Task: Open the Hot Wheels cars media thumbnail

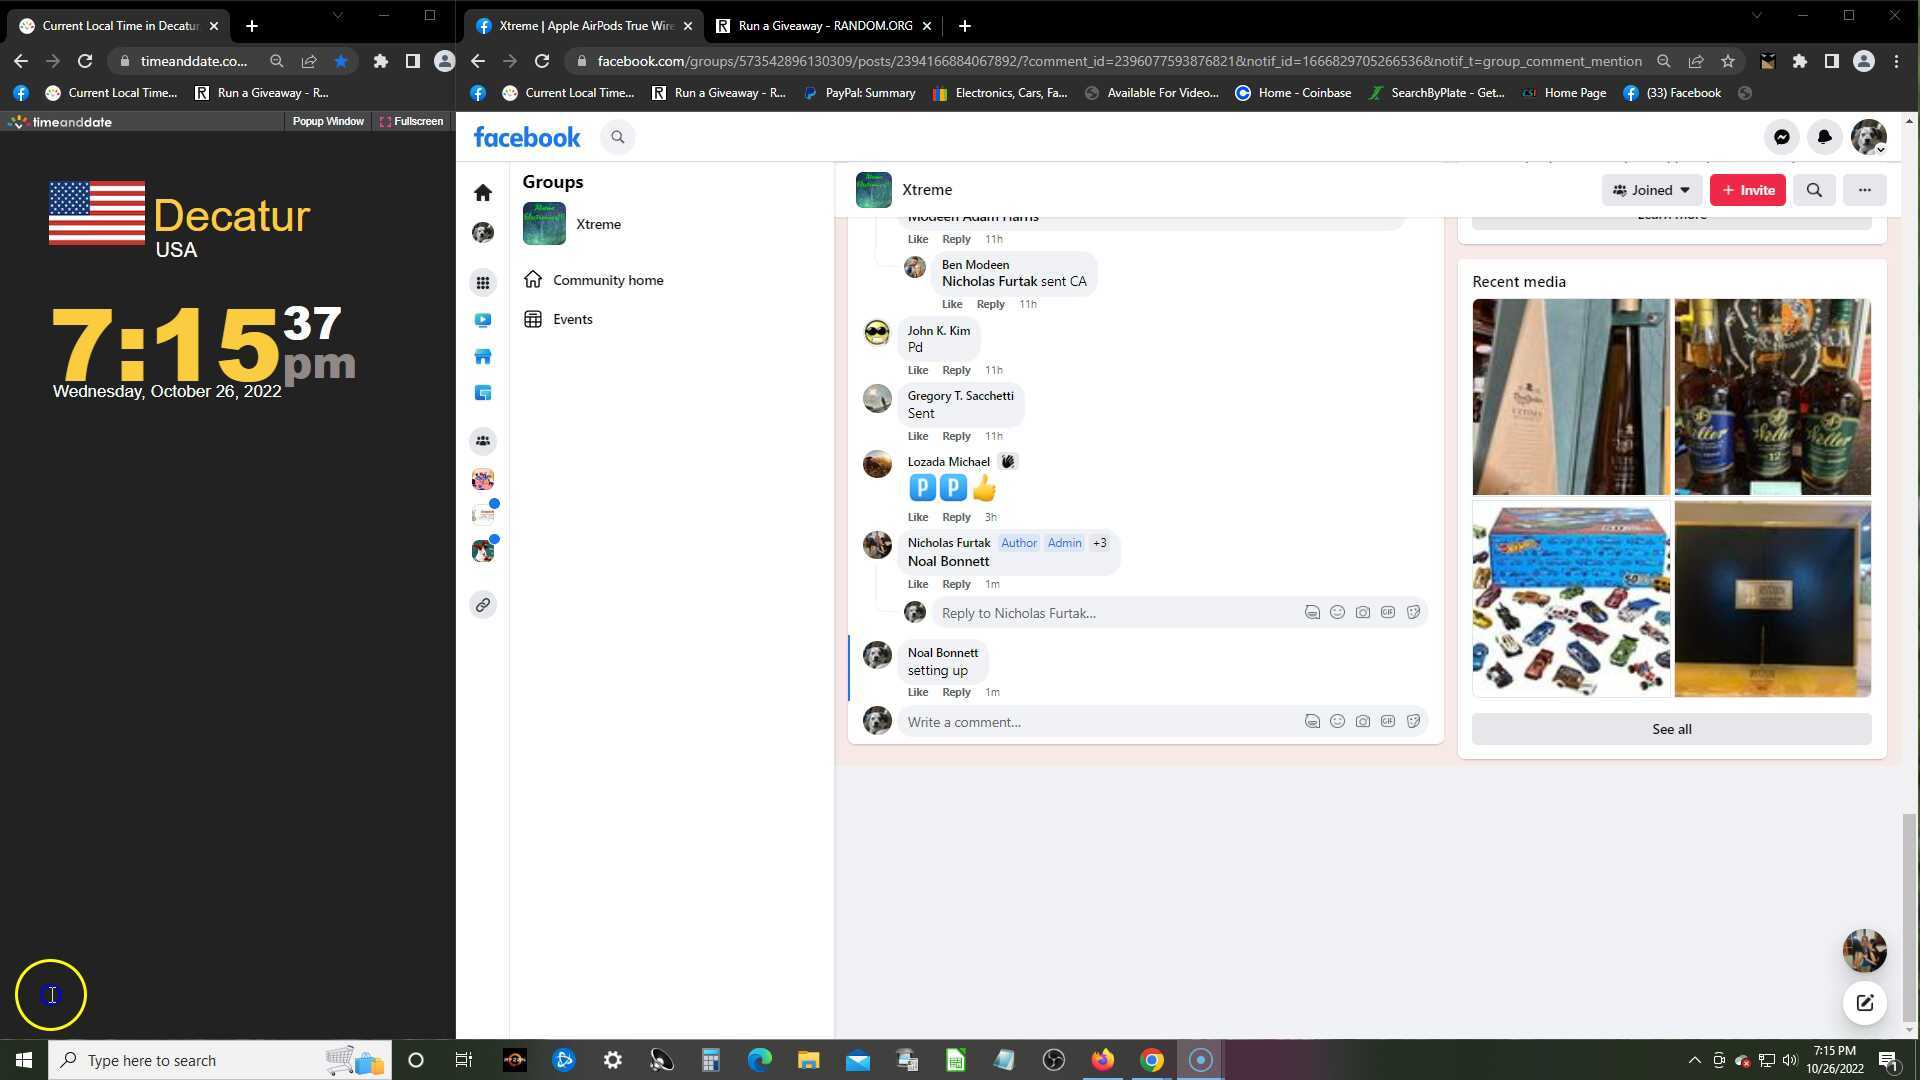Action: (1570, 598)
